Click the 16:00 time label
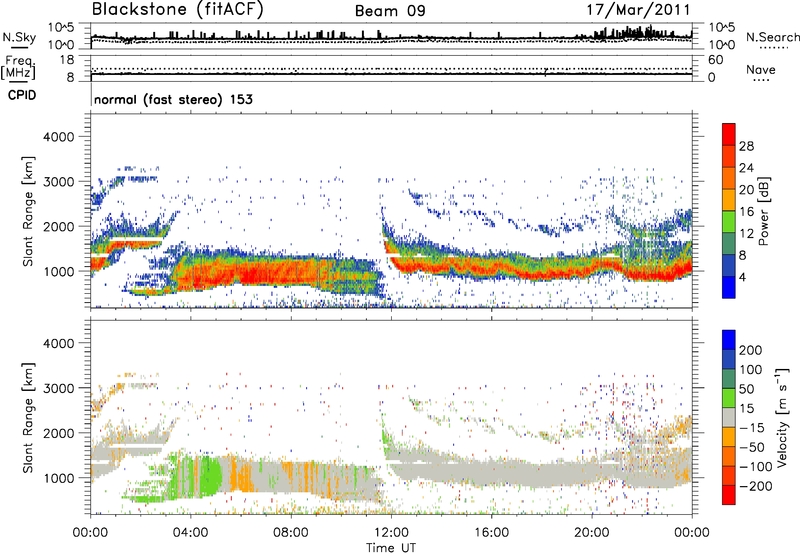Viewport: 800px width, 554px height. (491, 533)
